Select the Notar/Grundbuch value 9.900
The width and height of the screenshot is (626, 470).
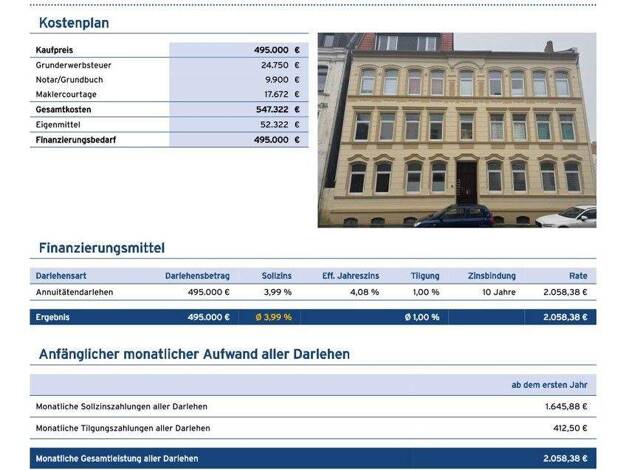[x=277, y=79]
